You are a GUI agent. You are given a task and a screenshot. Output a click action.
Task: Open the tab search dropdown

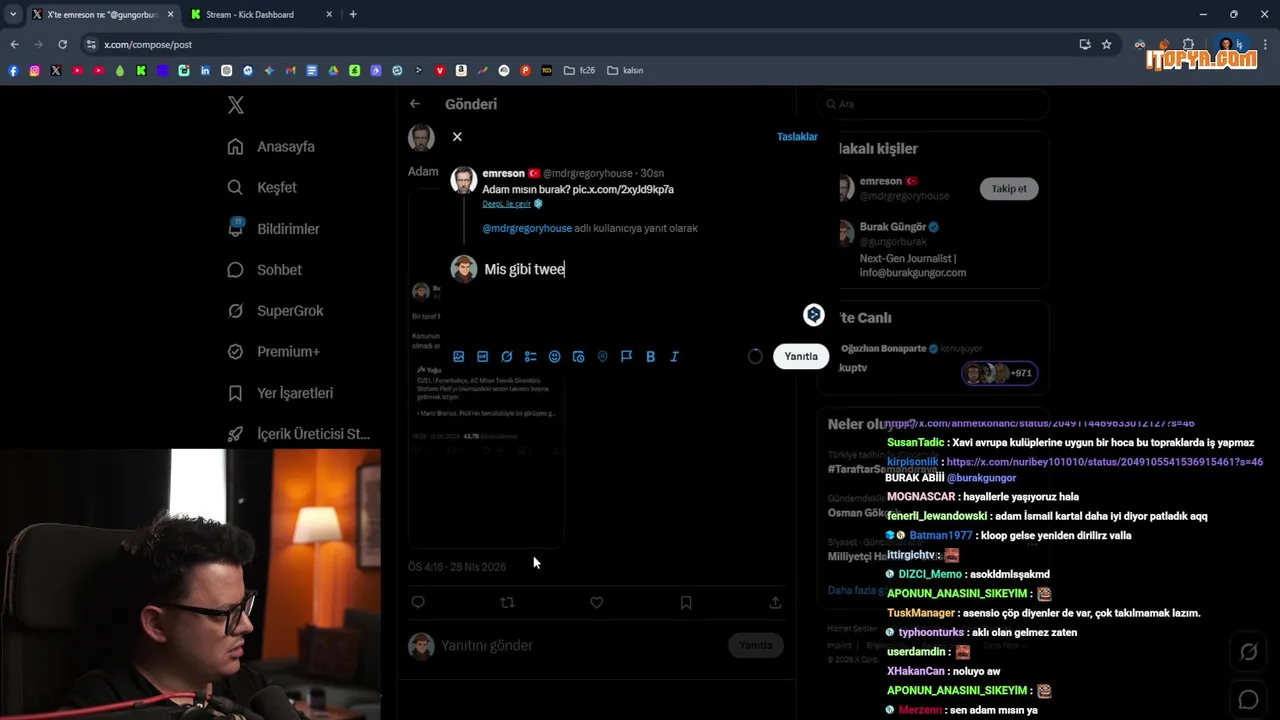(x=13, y=14)
